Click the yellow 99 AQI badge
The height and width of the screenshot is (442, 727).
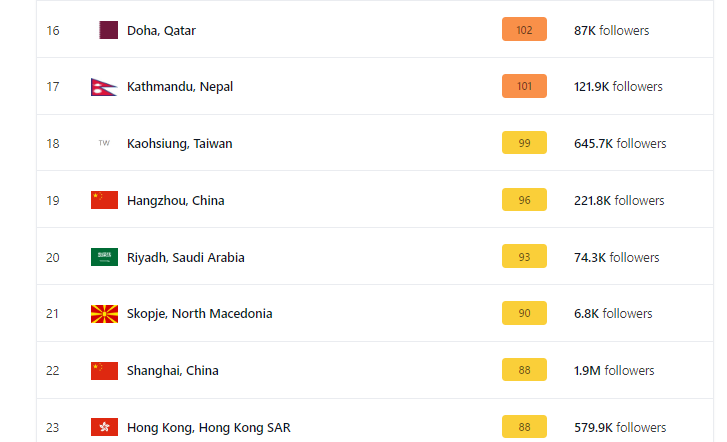point(524,143)
